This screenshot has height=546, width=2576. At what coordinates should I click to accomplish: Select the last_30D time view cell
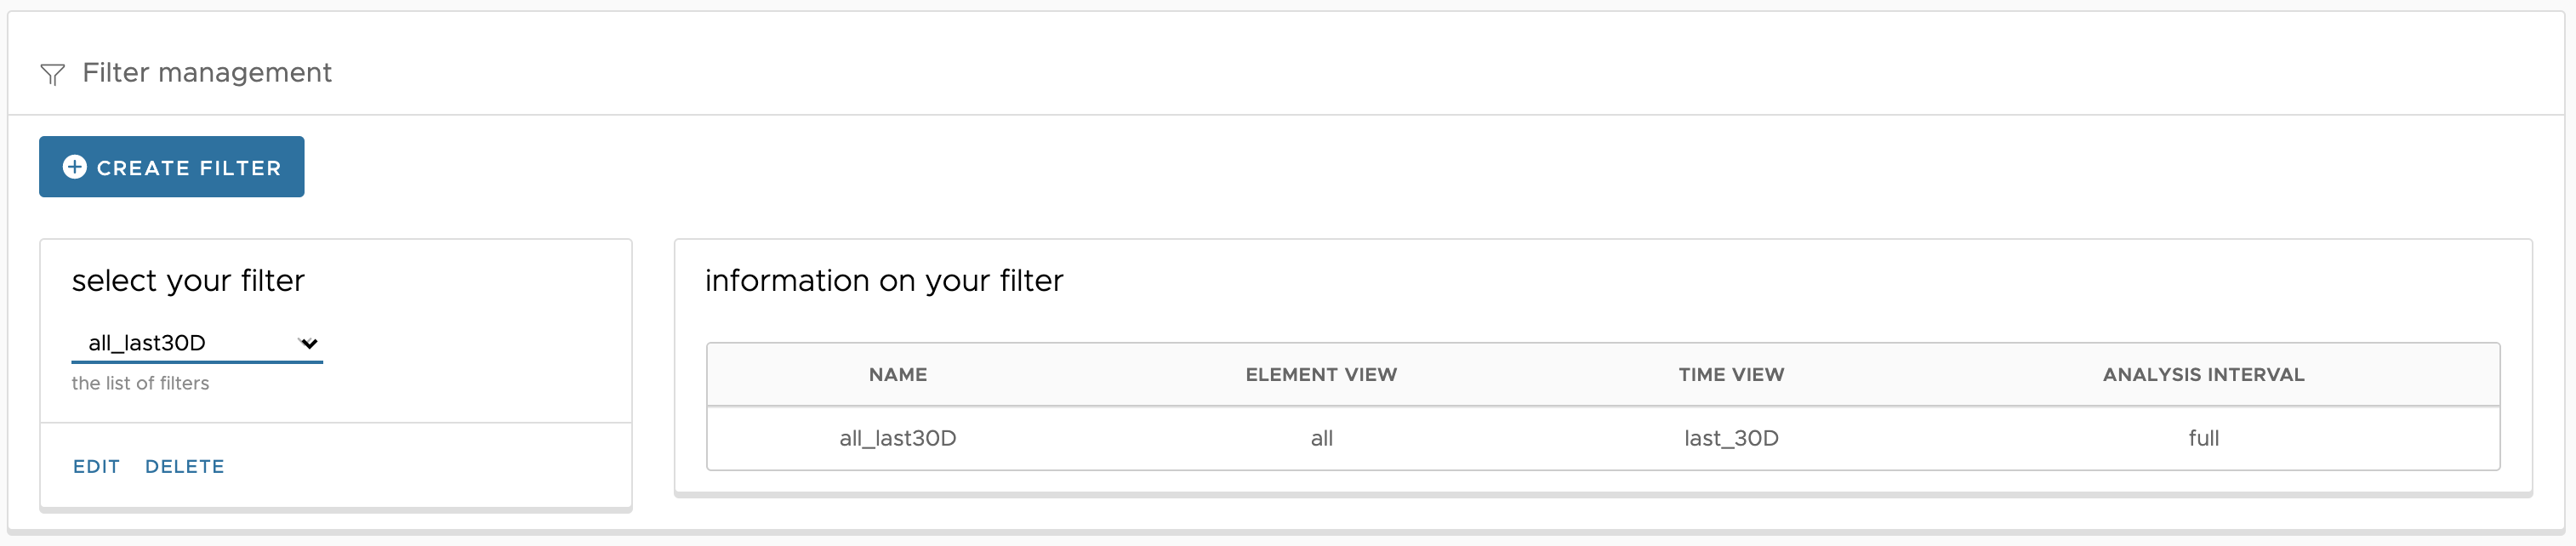click(x=1731, y=438)
